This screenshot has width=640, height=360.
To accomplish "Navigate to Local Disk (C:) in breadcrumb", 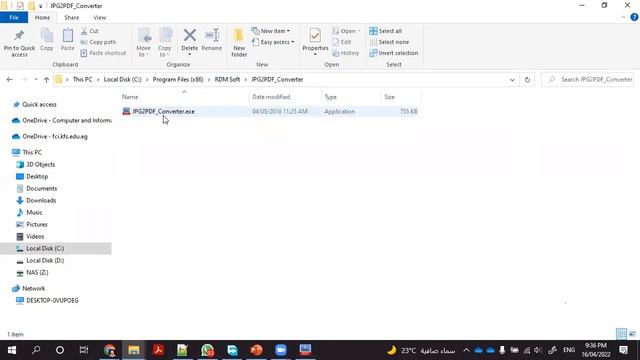I will point(122,80).
